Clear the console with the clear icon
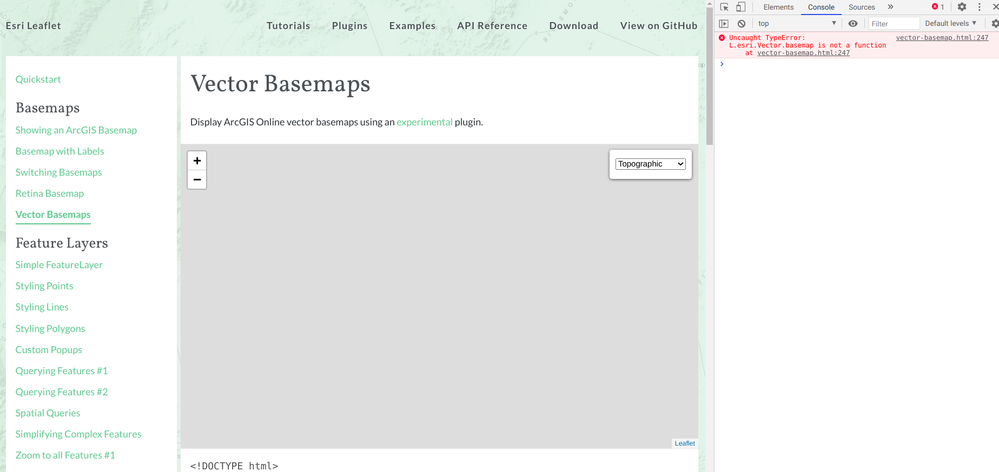The height and width of the screenshot is (472, 999). click(742, 24)
